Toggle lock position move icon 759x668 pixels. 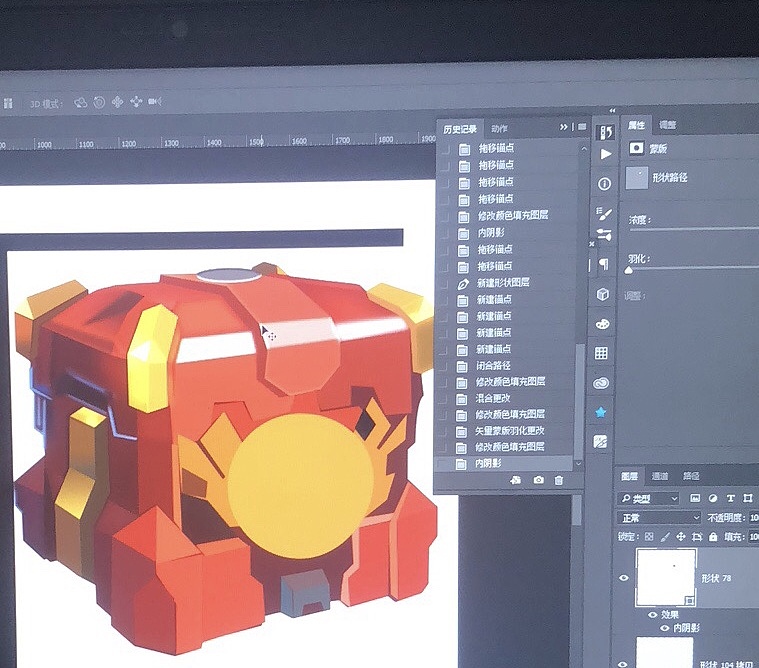[681, 536]
